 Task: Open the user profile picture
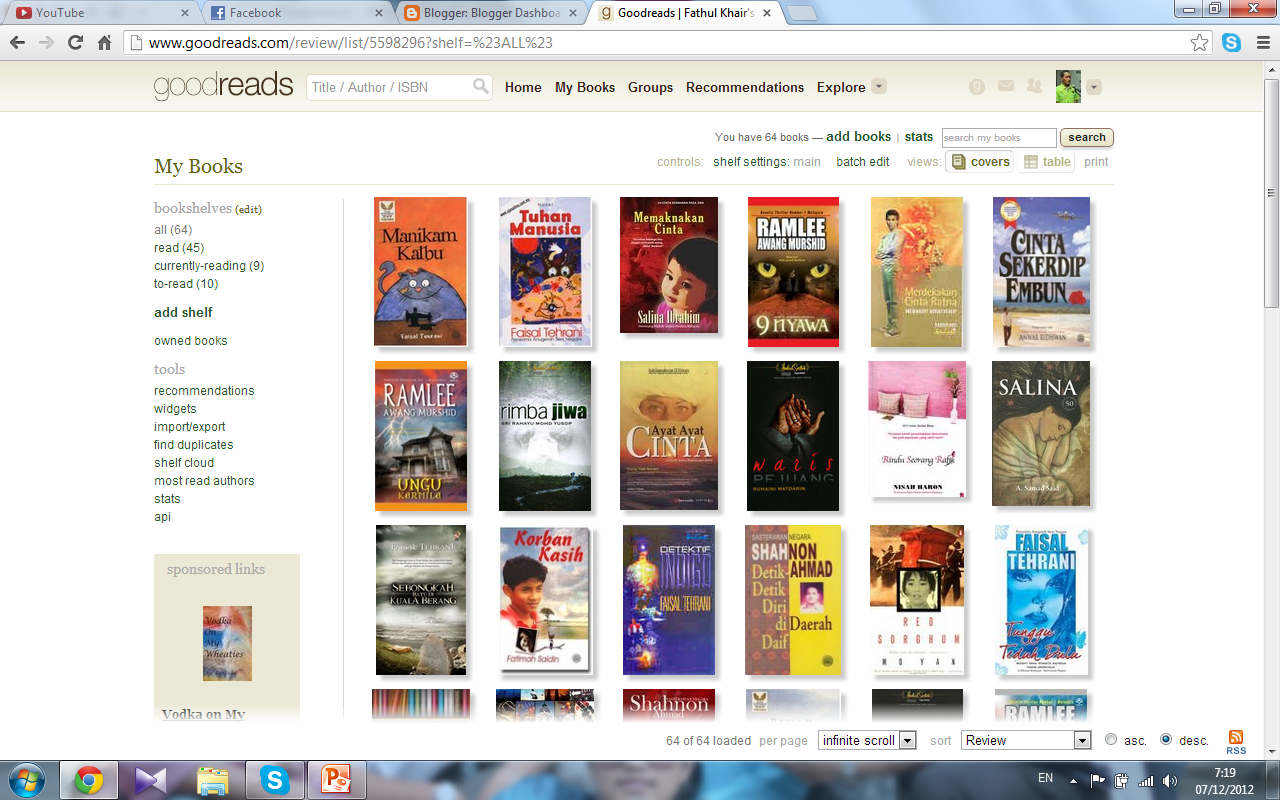click(1068, 87)
